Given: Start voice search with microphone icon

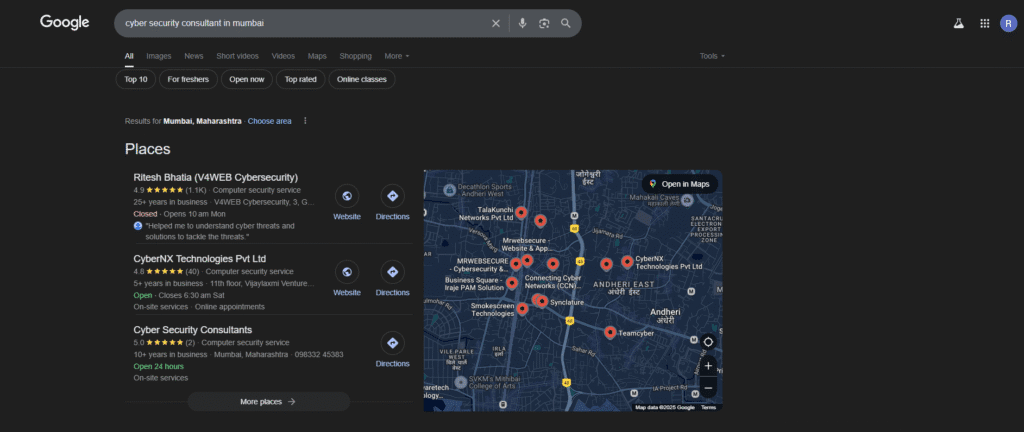Looking at the screenshot, I should click(522, 23).
